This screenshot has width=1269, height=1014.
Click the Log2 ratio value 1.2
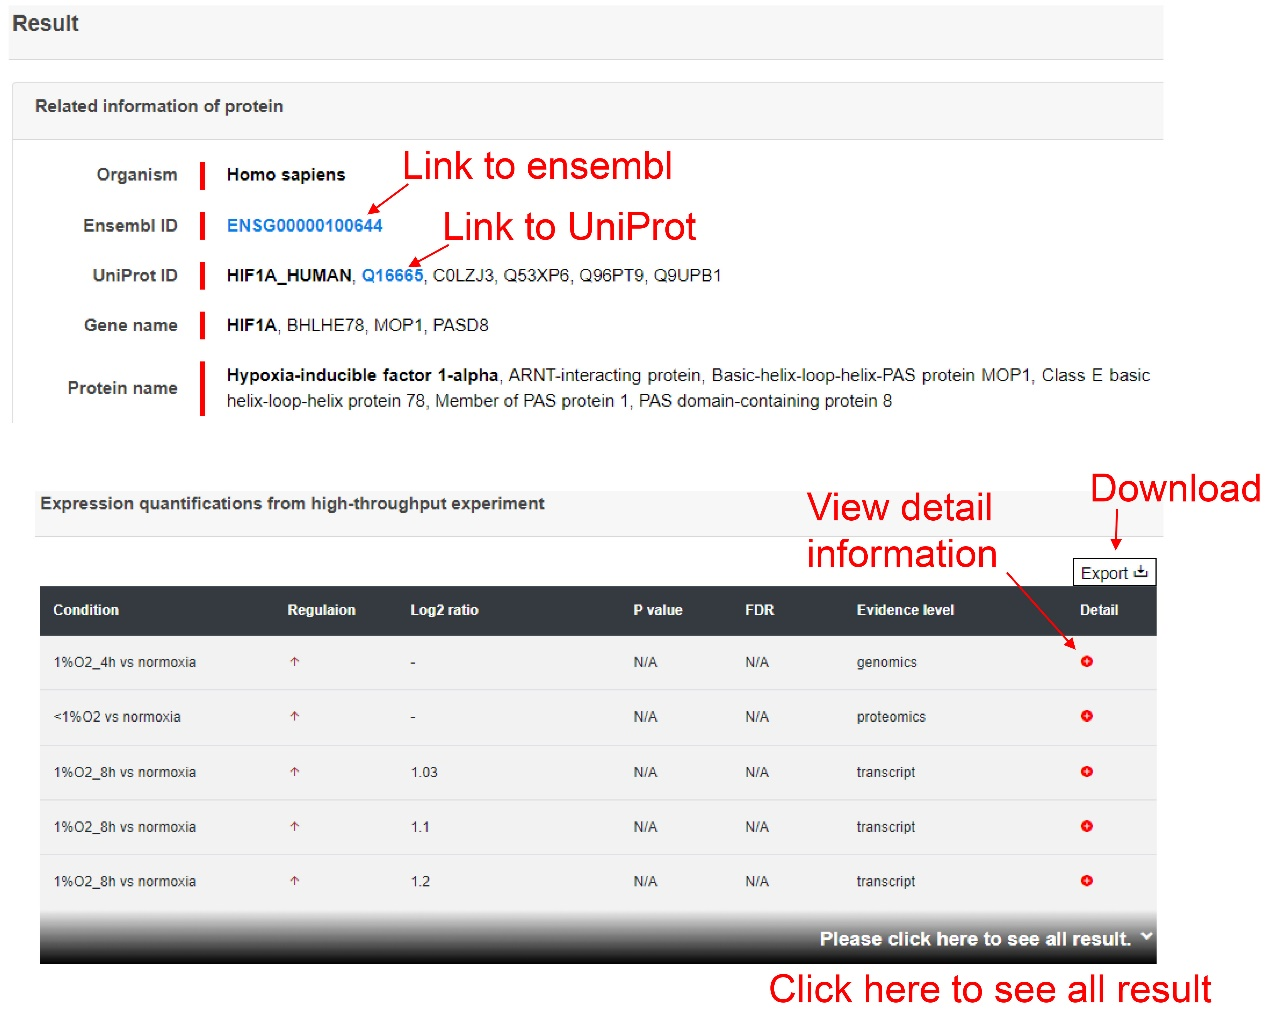[x=420, y=881]
